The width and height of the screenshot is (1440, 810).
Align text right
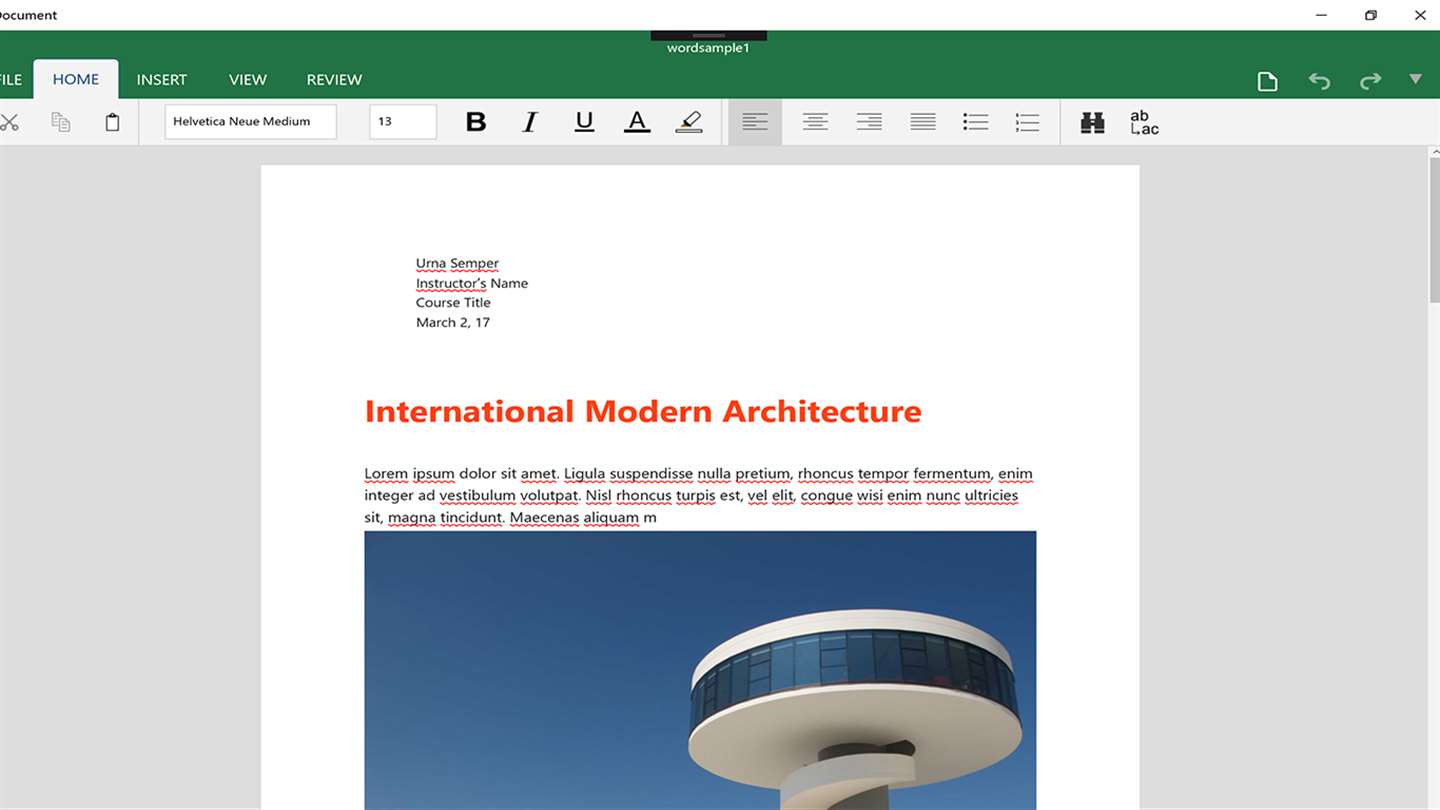(x=869, y=122)
